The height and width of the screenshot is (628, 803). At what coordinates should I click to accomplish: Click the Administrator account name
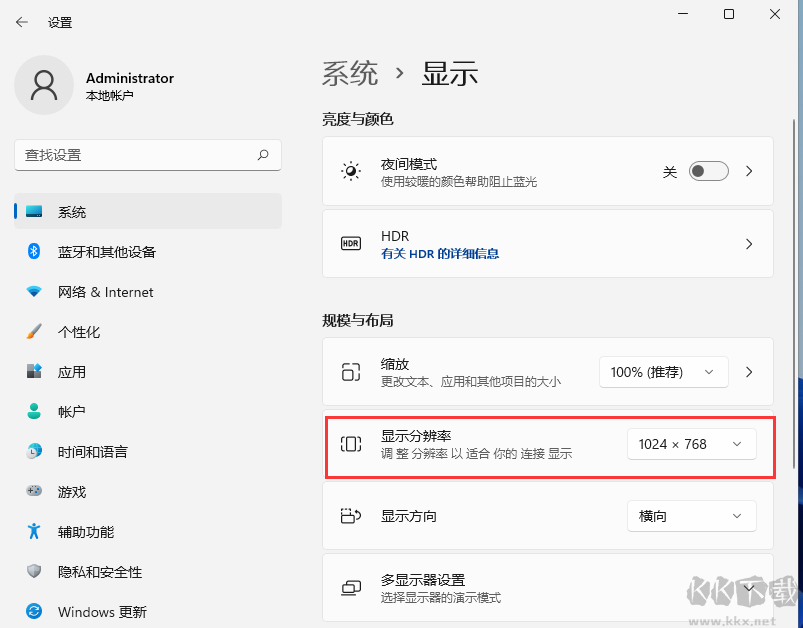(x=130, y=78)
